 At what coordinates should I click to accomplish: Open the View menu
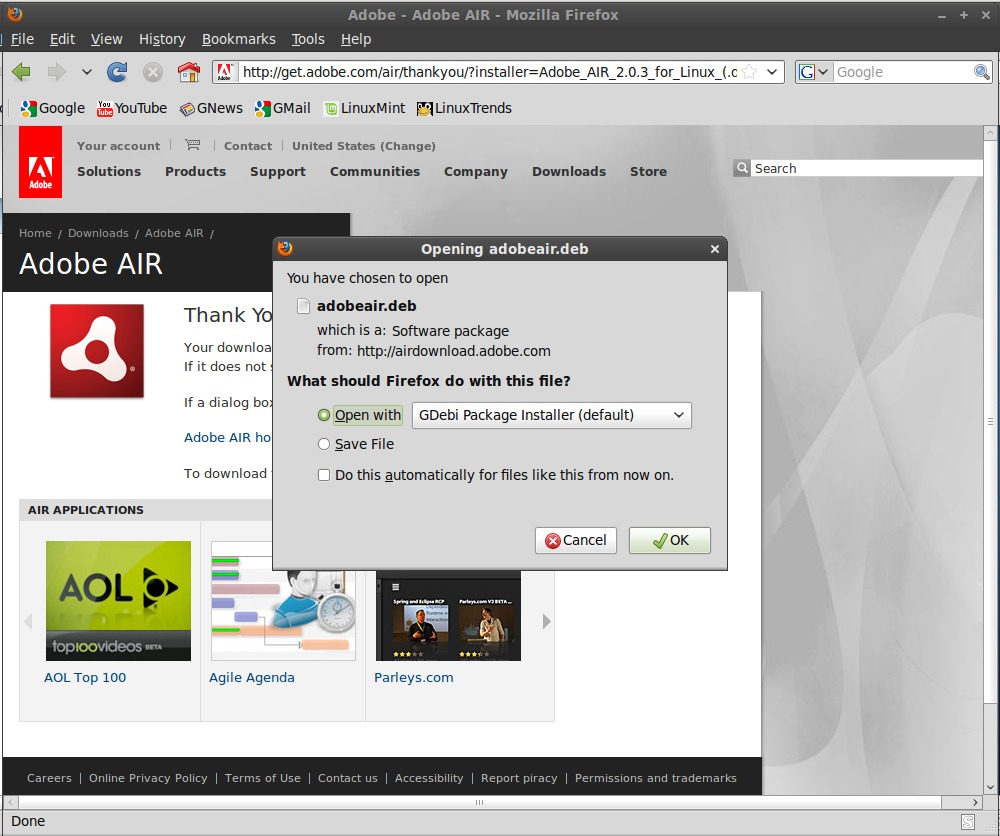[107, 40]
